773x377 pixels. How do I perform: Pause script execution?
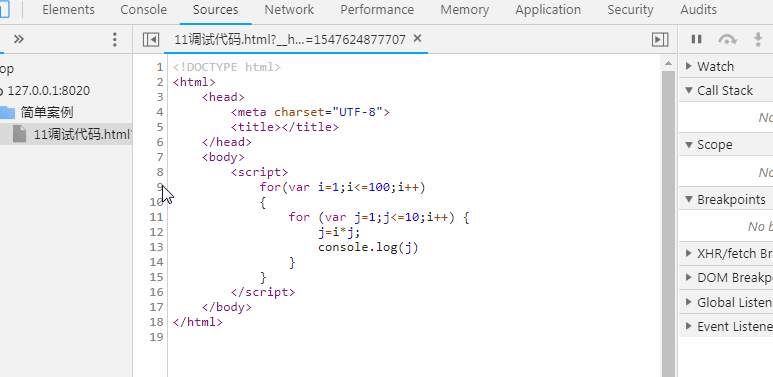[x=697, y=39]
